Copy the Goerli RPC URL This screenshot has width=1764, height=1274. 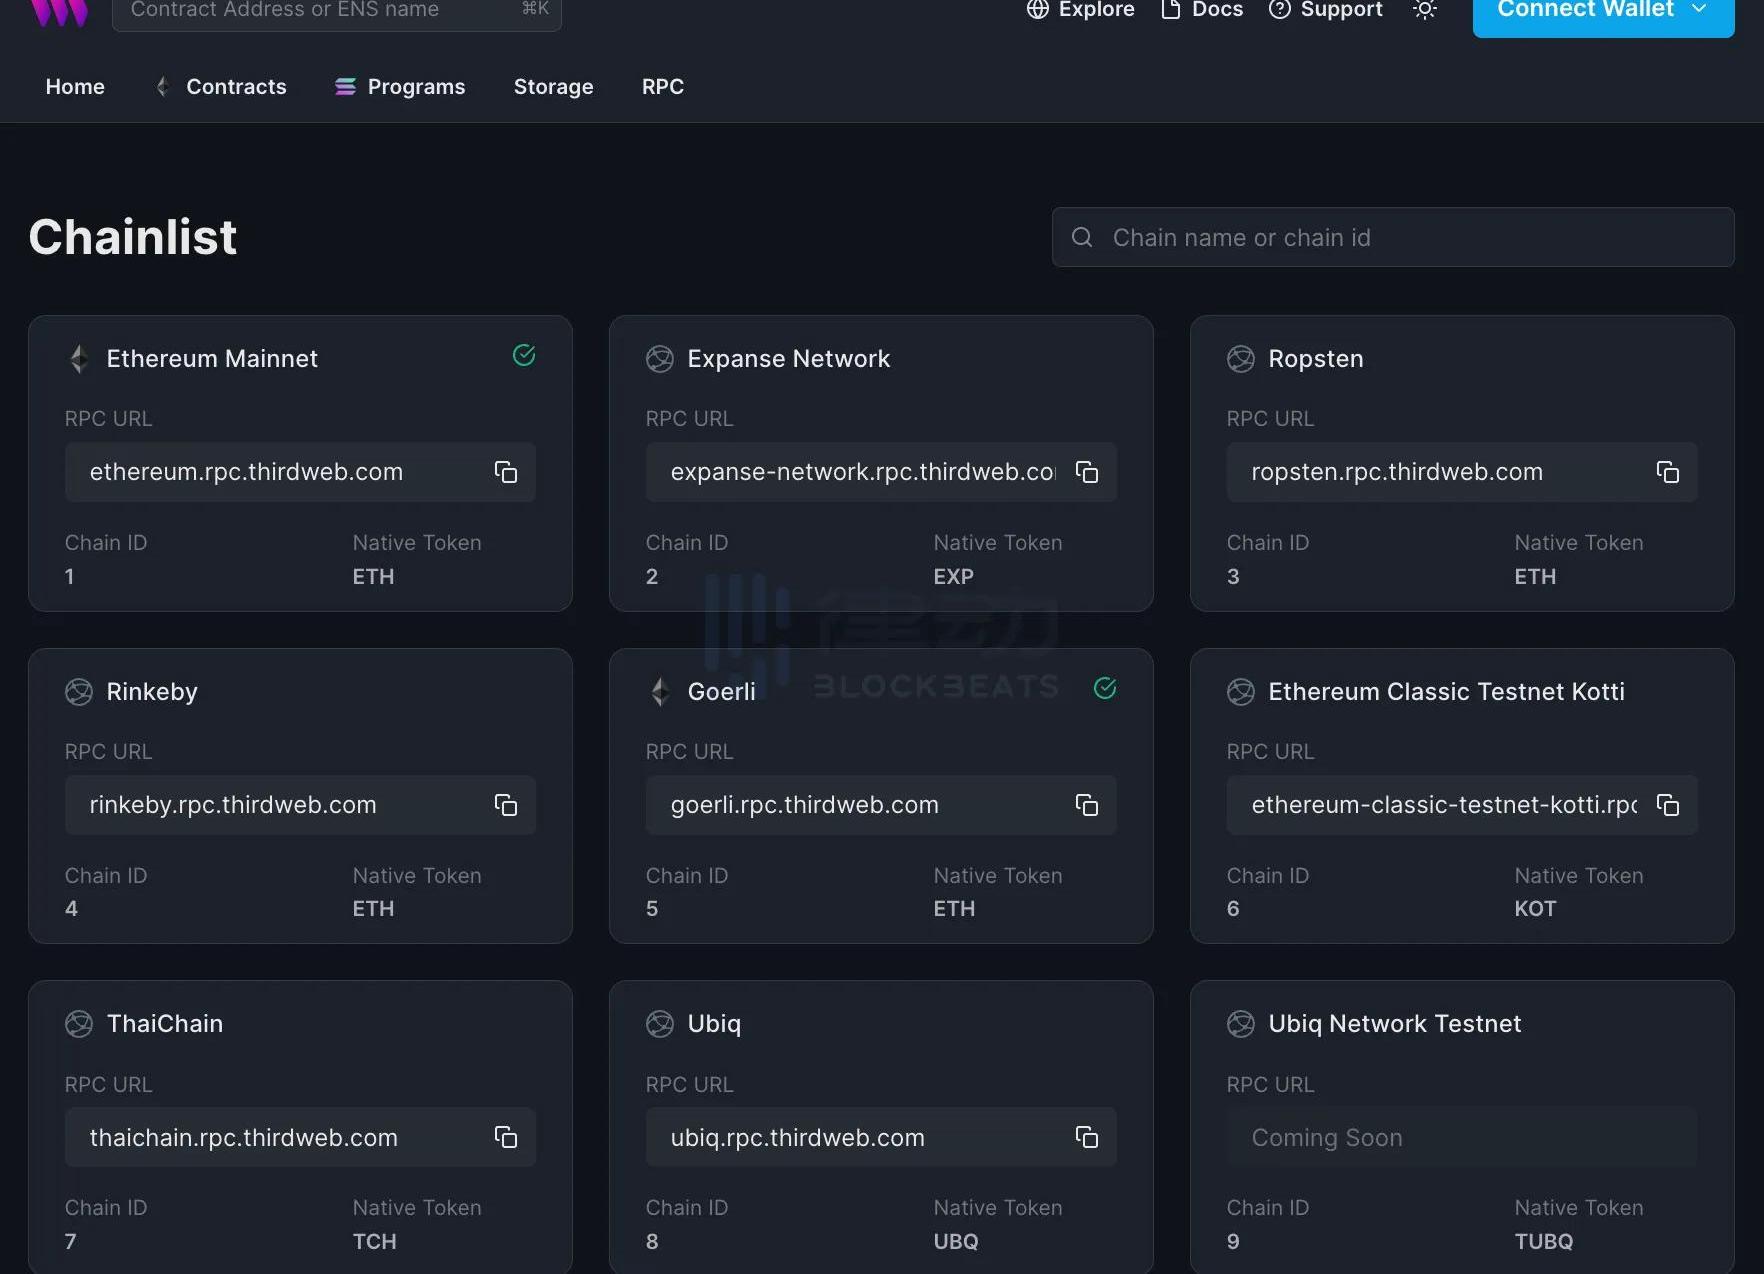pos(1087,805)
